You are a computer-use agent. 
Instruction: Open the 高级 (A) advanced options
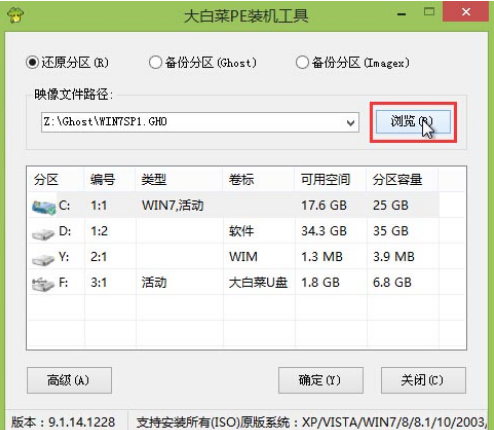(x=69, y=380)
